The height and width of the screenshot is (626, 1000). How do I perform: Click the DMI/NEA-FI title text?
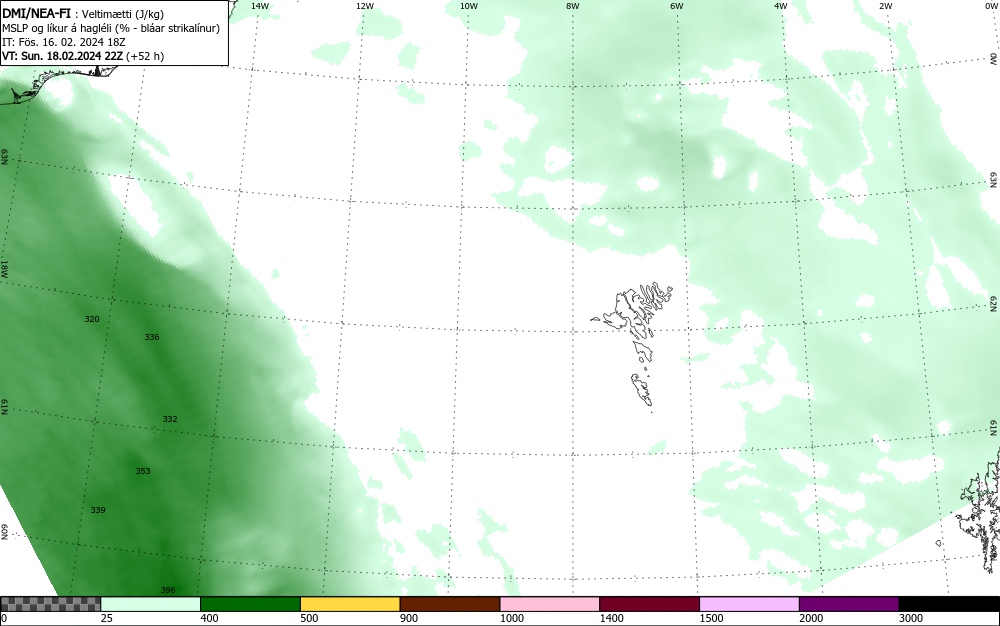pyautogui.click(x=36, y=13)
